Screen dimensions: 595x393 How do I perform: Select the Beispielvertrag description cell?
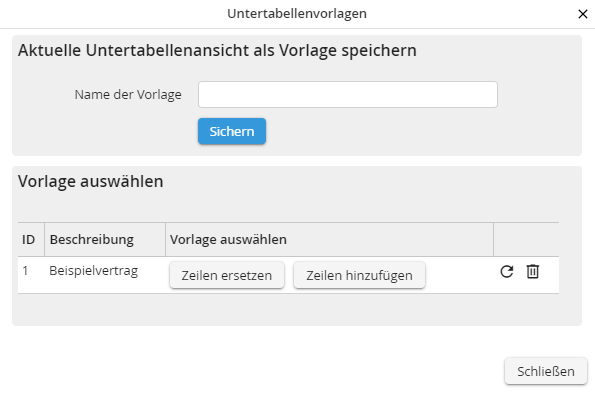click(93, 271)
